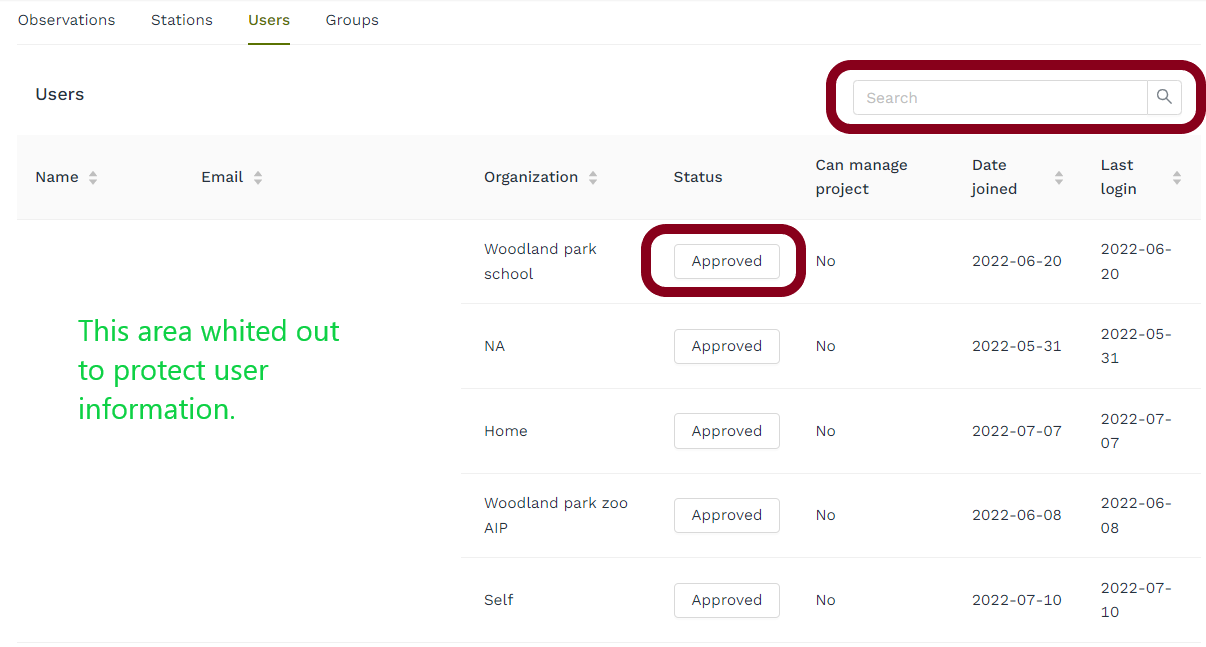Select the Users tab
1206x647 pixels.
point(269,20)
